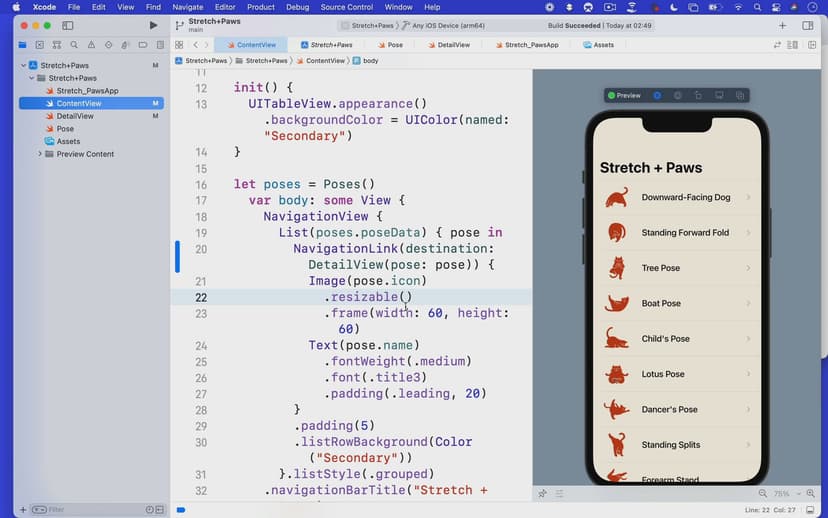Click the Run (play) button
Image resolution: width=828 pixels, height=518 pixels.
point(153,25)
